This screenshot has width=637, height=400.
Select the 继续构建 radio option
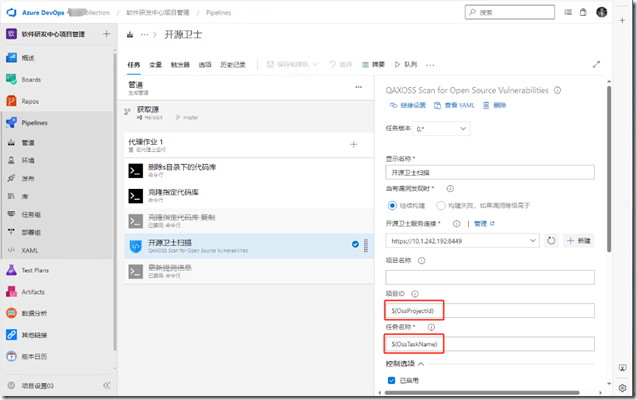tap(392, 205)
